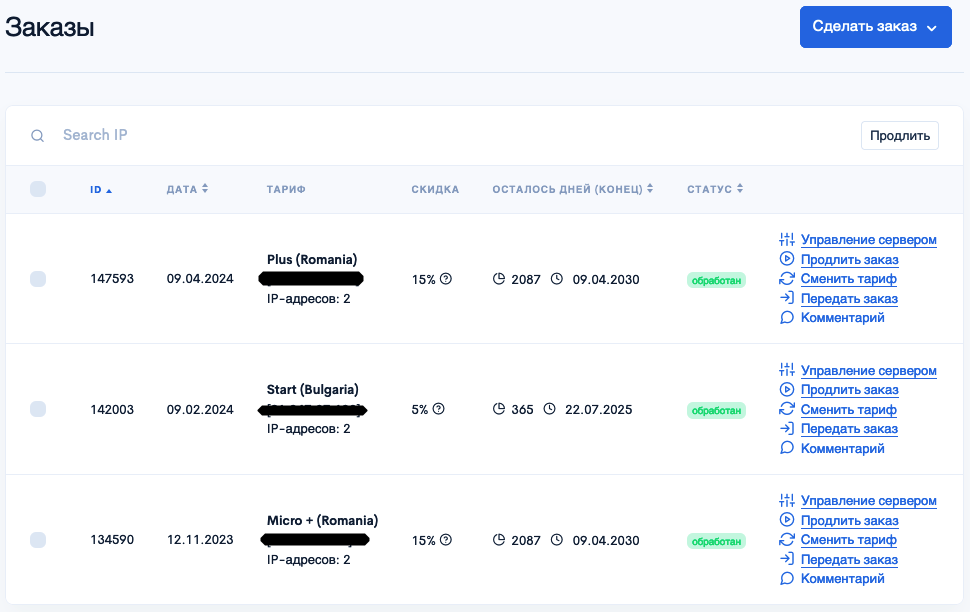Click change tariff refresh icon for order 134590

[786, 540]
